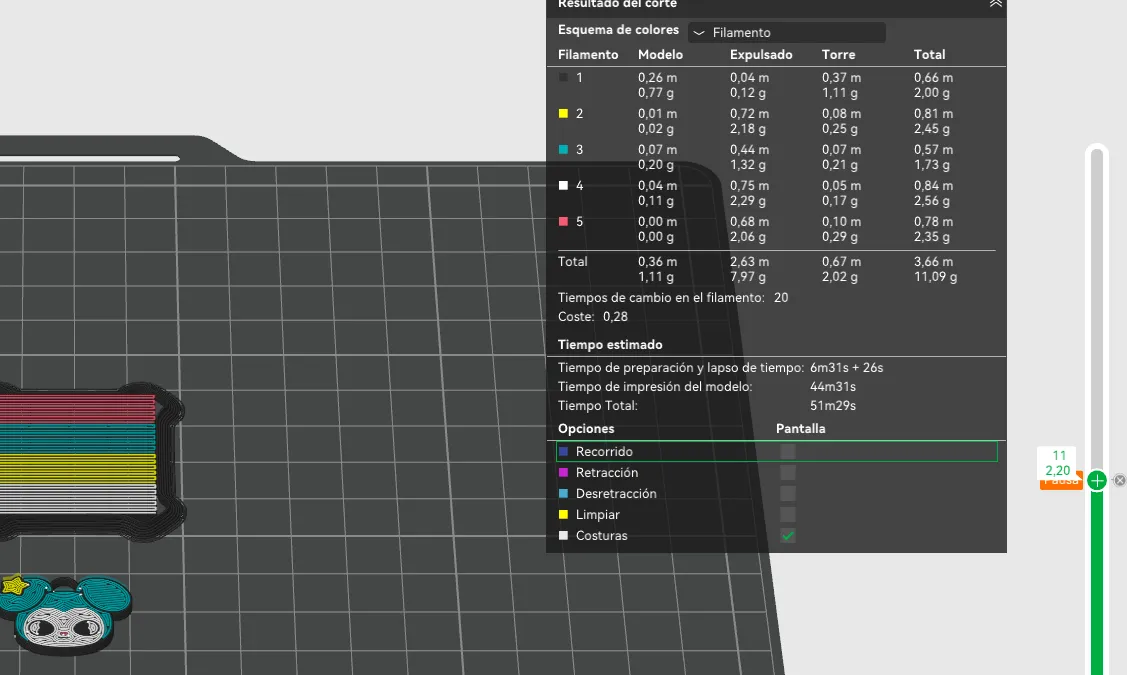Click the red filament 5 color swatch
This screenshot has width=1127, height=675.
(564, 221)
